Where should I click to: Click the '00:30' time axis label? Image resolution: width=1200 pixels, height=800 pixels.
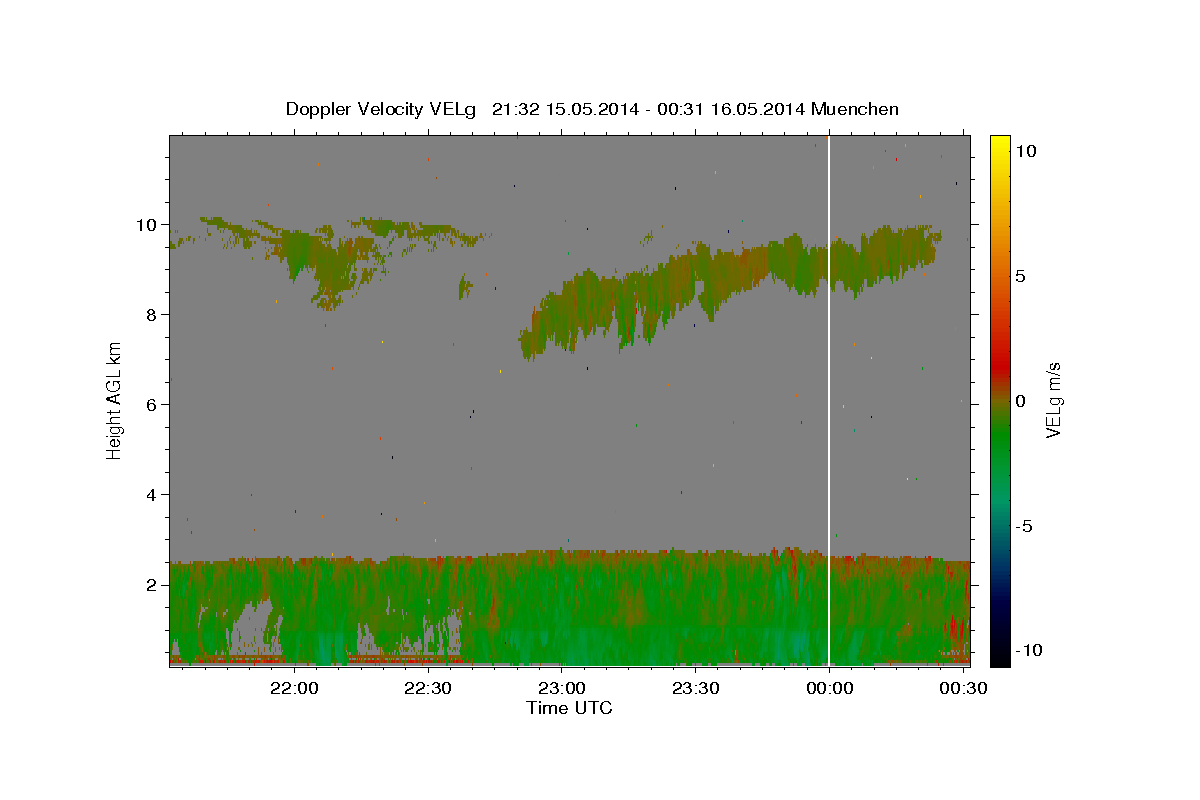[x=962, y=688]
